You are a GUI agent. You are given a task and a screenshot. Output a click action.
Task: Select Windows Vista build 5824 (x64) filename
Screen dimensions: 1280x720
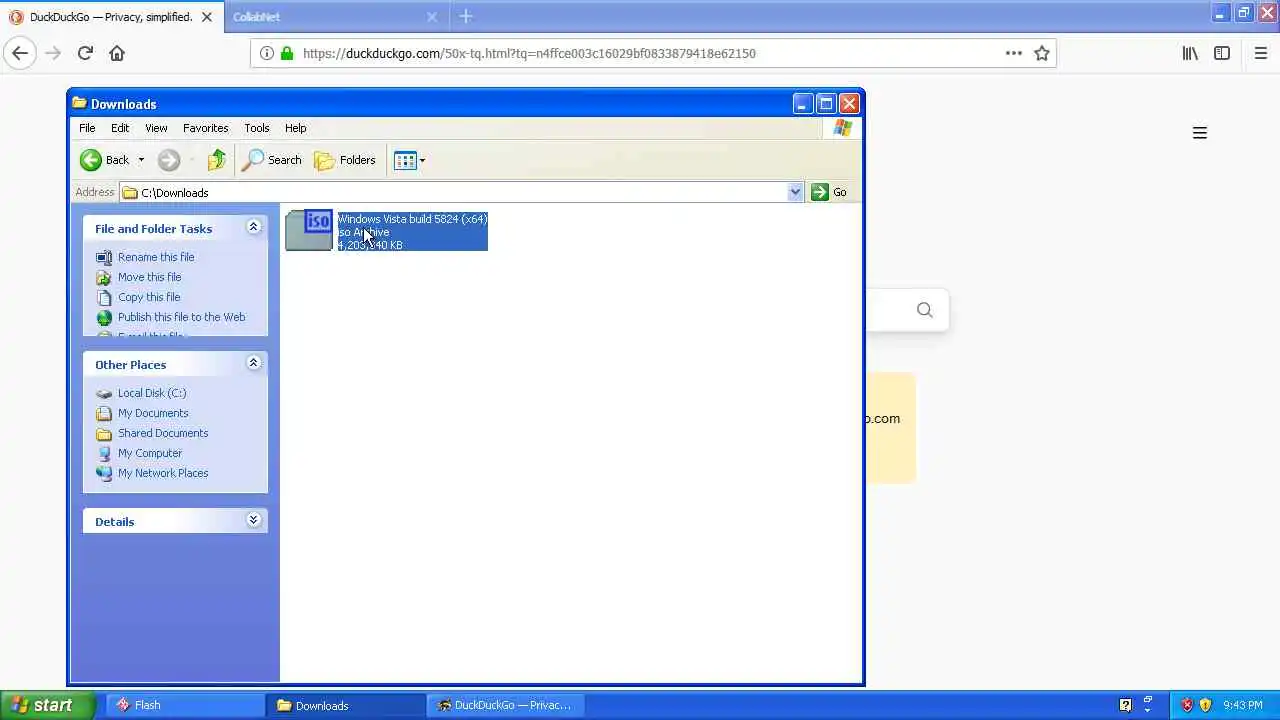click(x=412, y=219)
